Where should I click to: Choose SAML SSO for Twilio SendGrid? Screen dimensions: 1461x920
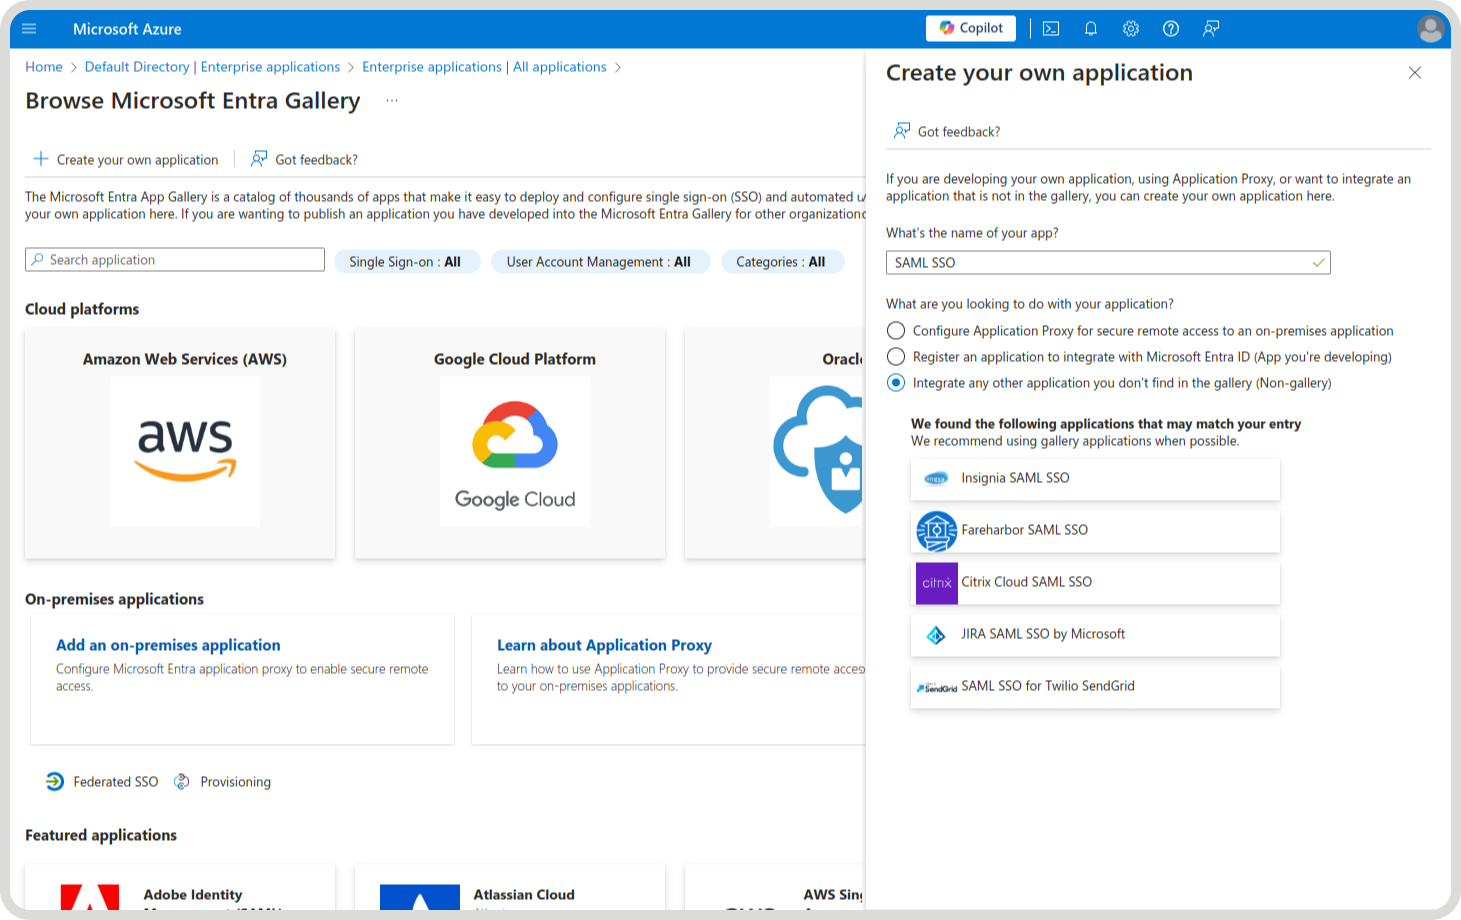(1095, 687)
